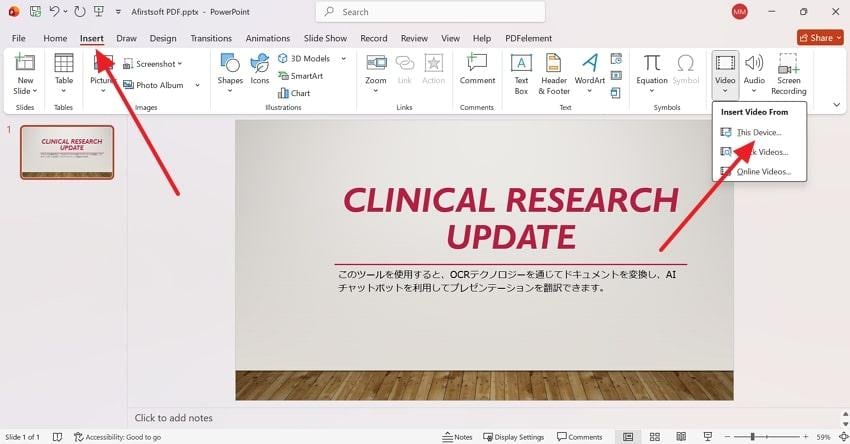850x444 pixels.
Task: Open Header & Footer settings
Action: pyautogui.click(x=553, y=75)
